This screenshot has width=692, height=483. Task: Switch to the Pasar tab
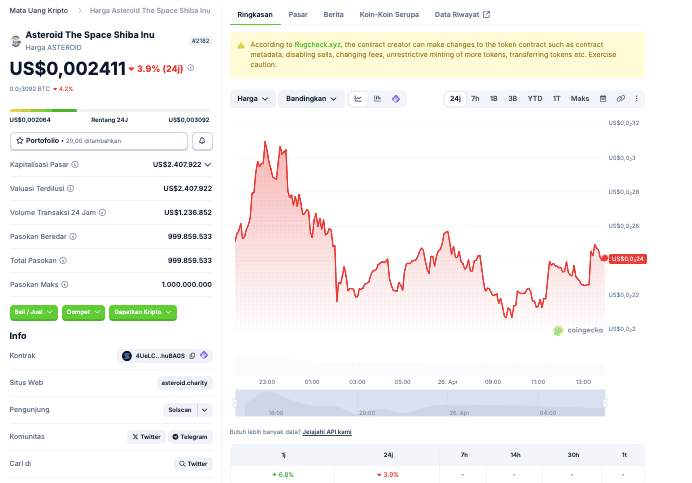[x=298, y=15]
